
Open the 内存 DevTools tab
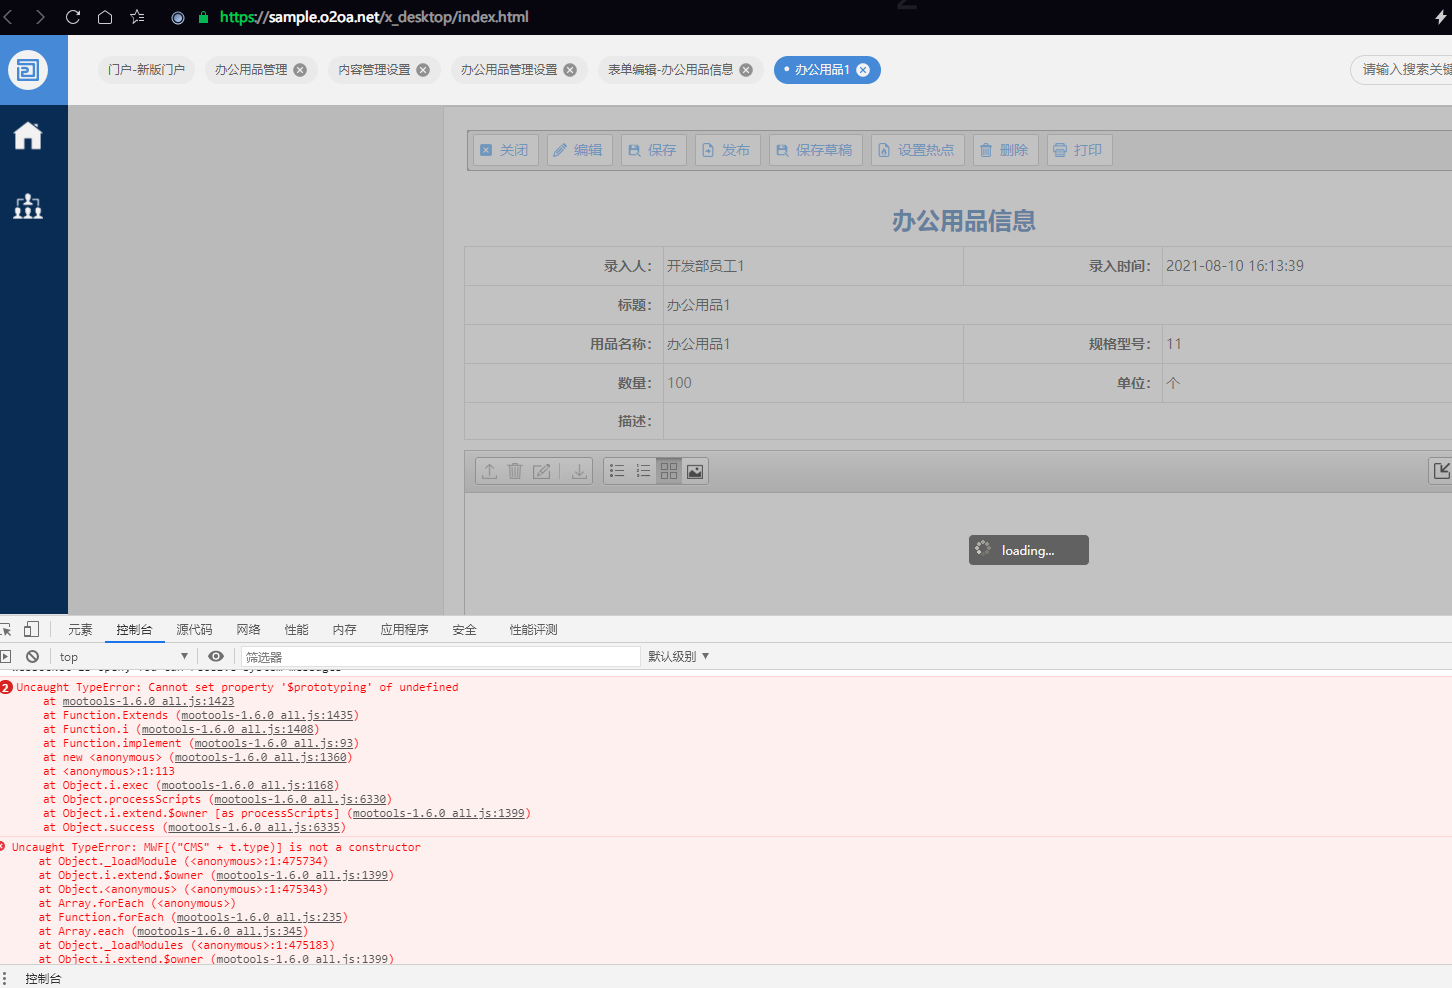pyautogui.click(x=344, y=630)
